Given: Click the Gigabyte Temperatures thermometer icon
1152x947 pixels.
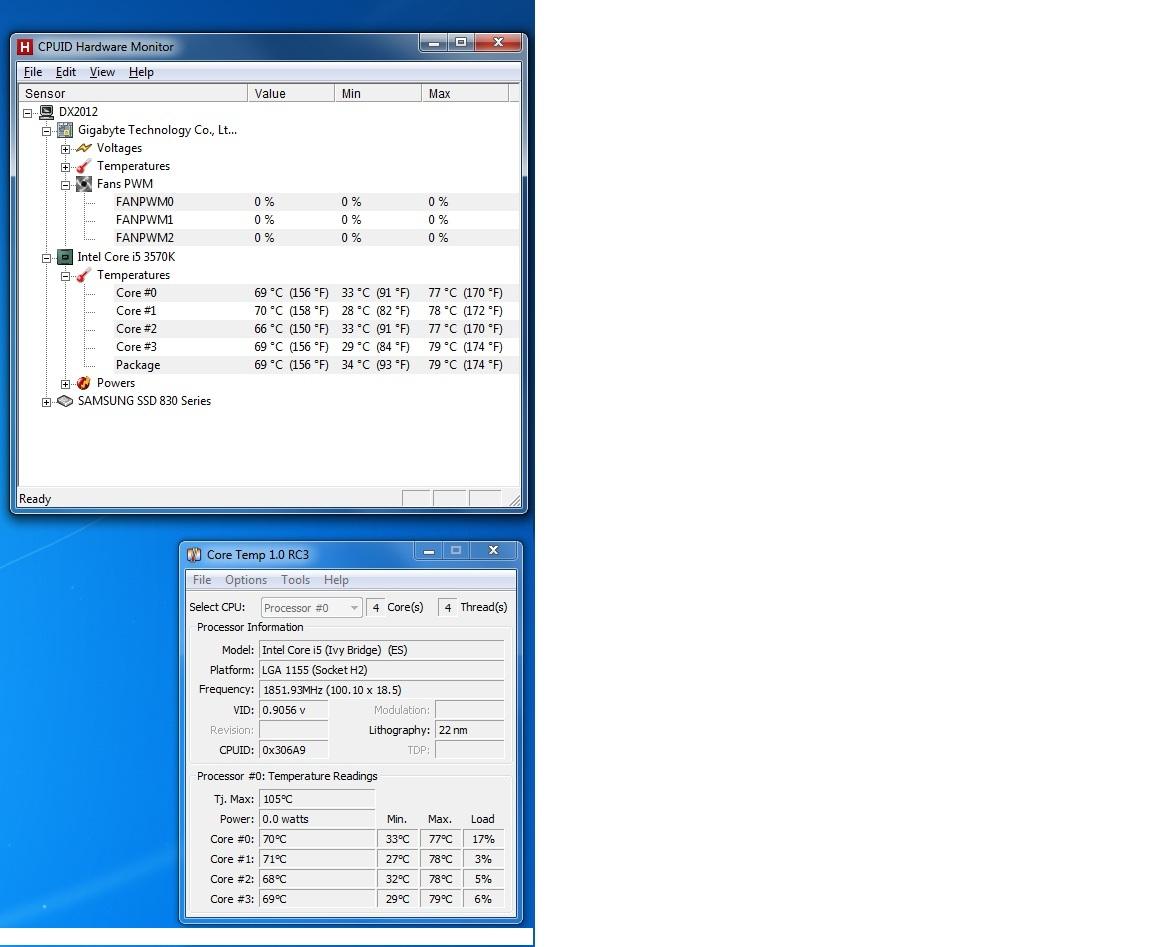Looking at the screenshot, I should (x=84, y=166).
